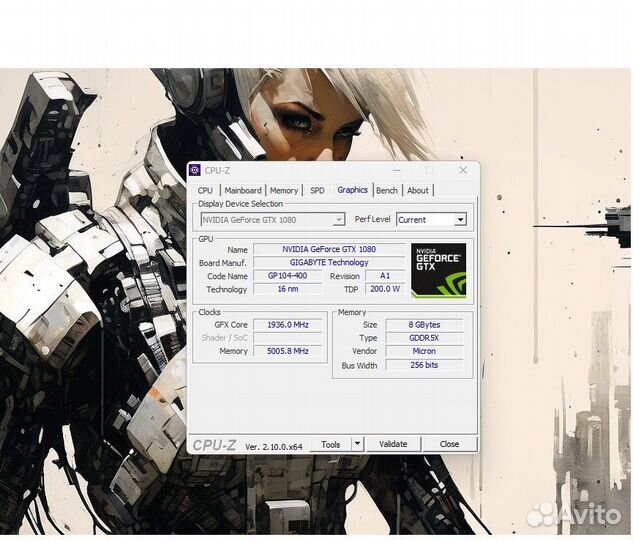
Task: Click the Code Name label
Action: tap(227, 276)
